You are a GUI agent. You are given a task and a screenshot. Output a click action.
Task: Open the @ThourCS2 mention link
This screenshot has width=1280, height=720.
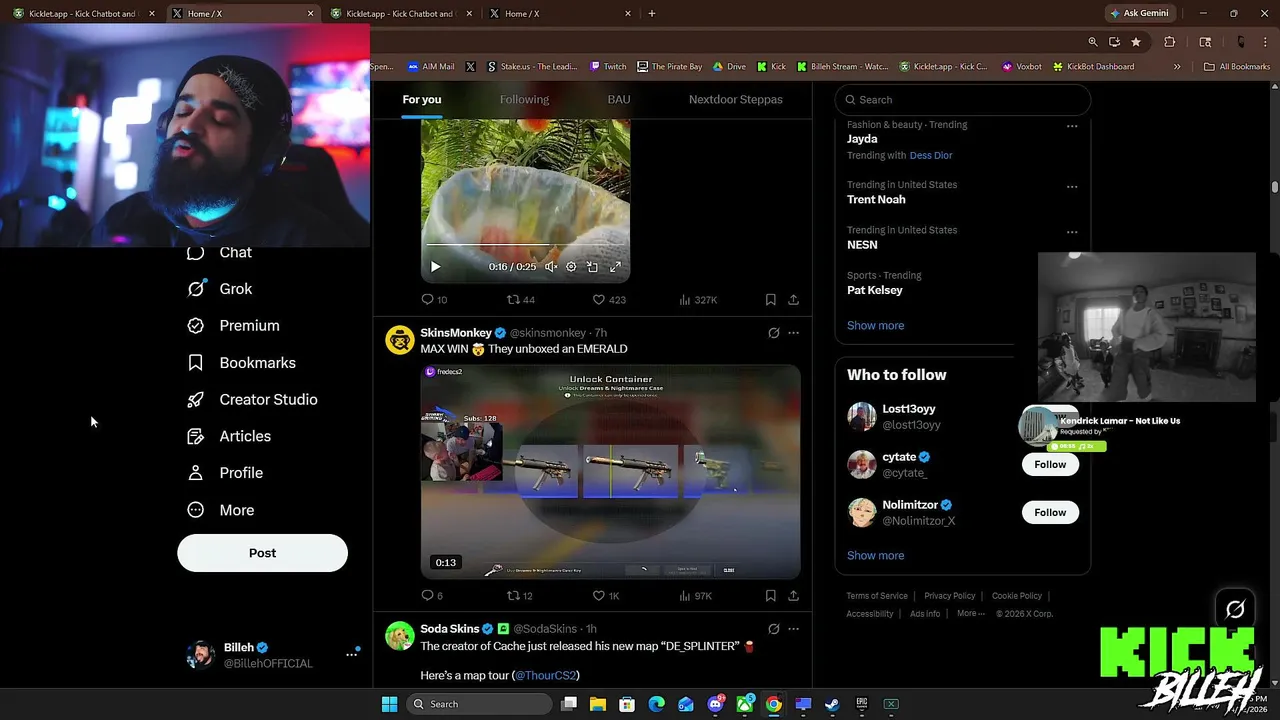[x=547, y=676]
